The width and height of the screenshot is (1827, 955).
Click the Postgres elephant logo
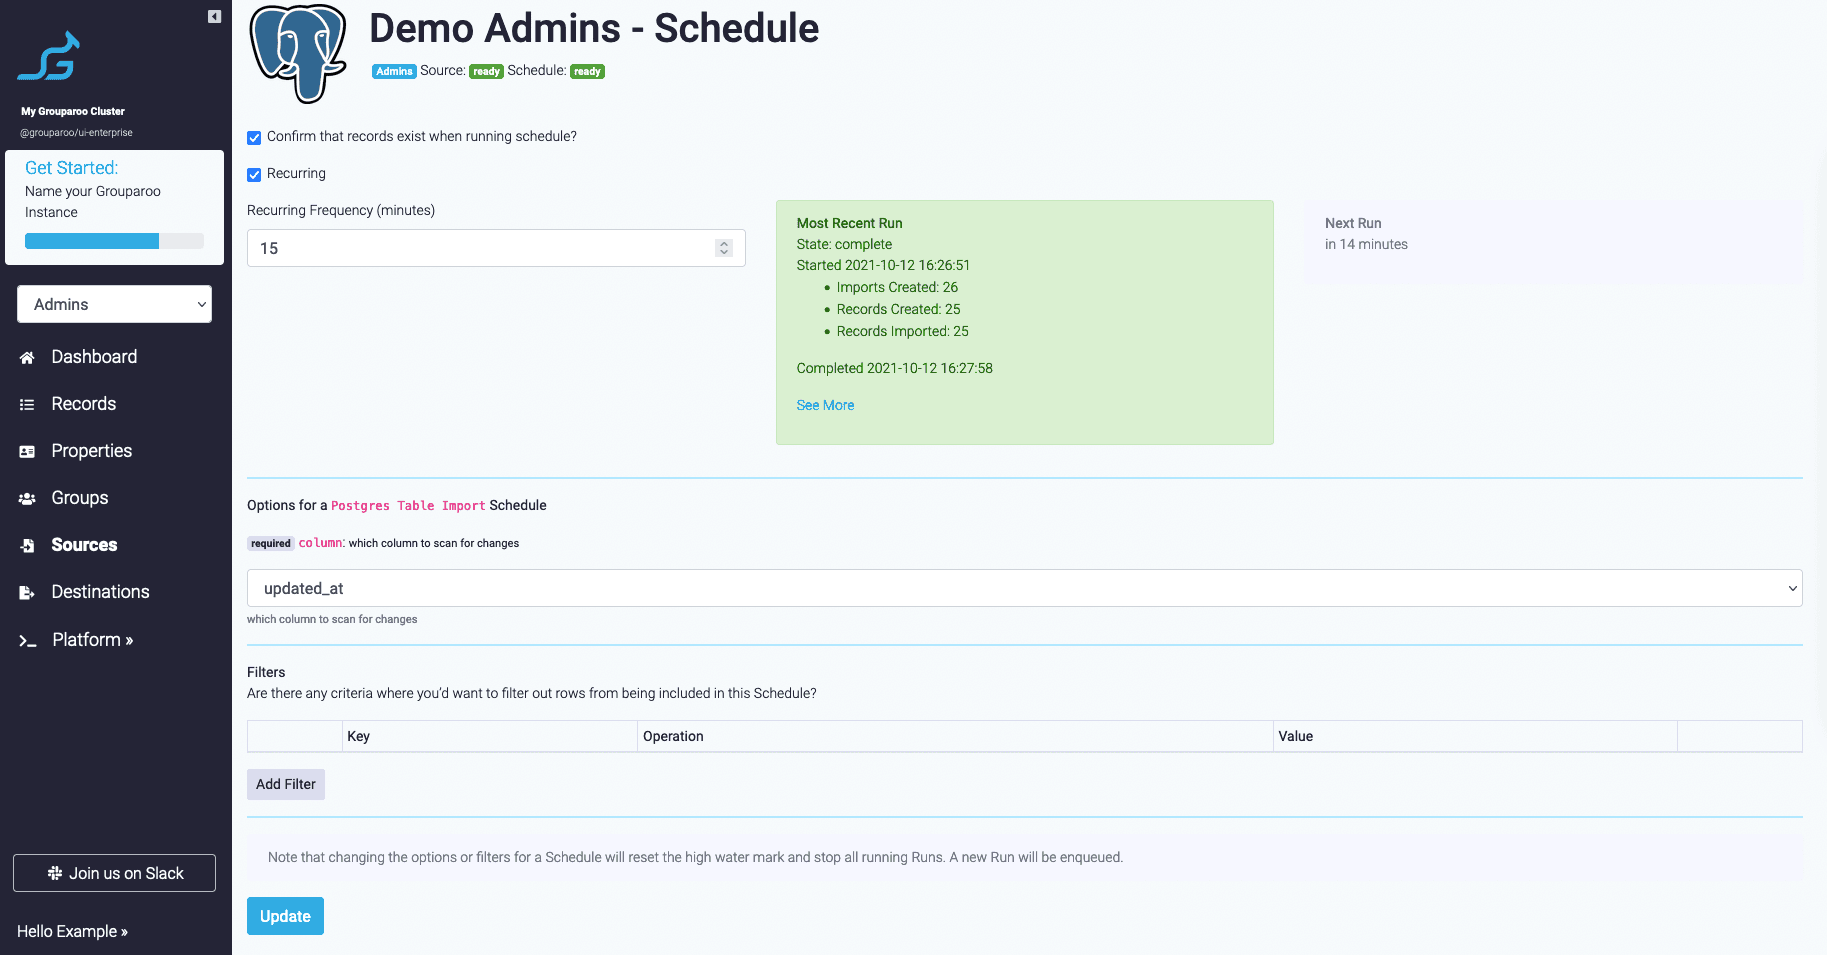click(x=298, y=54)
